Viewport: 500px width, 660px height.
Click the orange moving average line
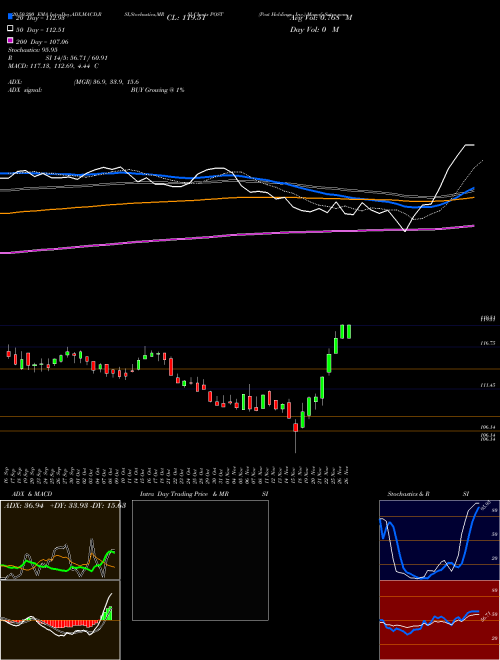[238, 198]
